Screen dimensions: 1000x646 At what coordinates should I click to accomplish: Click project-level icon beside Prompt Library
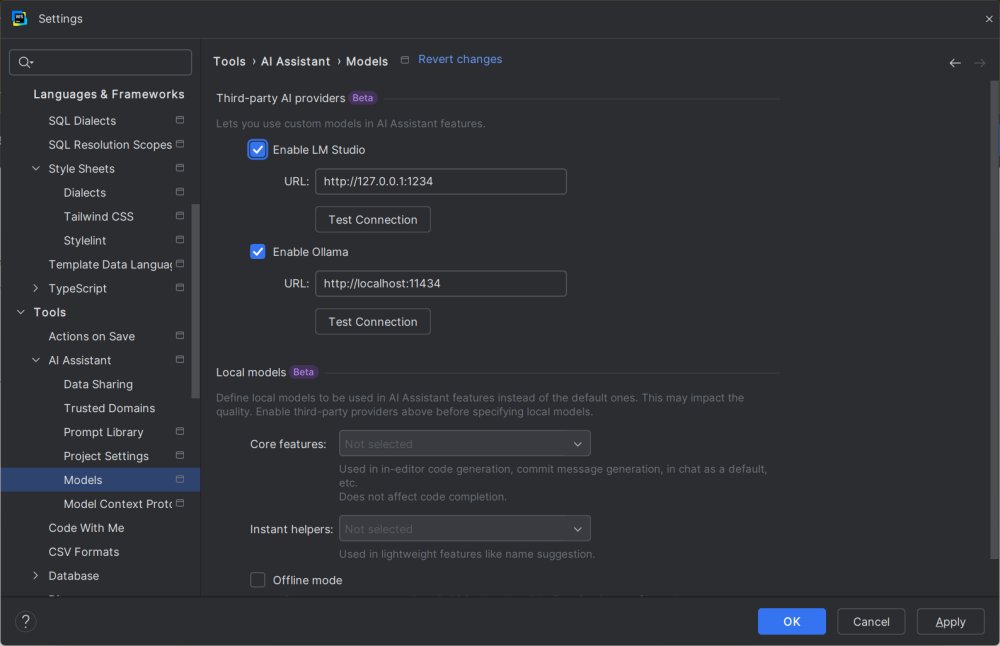[180, 432]
